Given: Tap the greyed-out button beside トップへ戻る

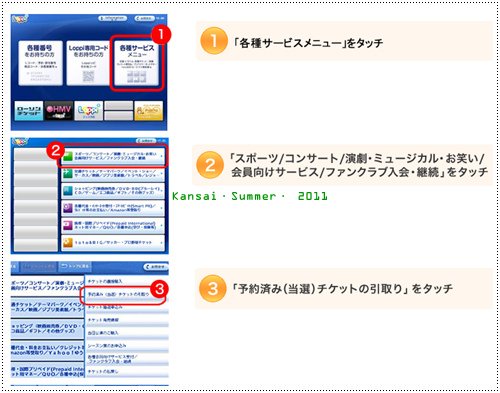Looking at the screenshot, I should point(39,267).
